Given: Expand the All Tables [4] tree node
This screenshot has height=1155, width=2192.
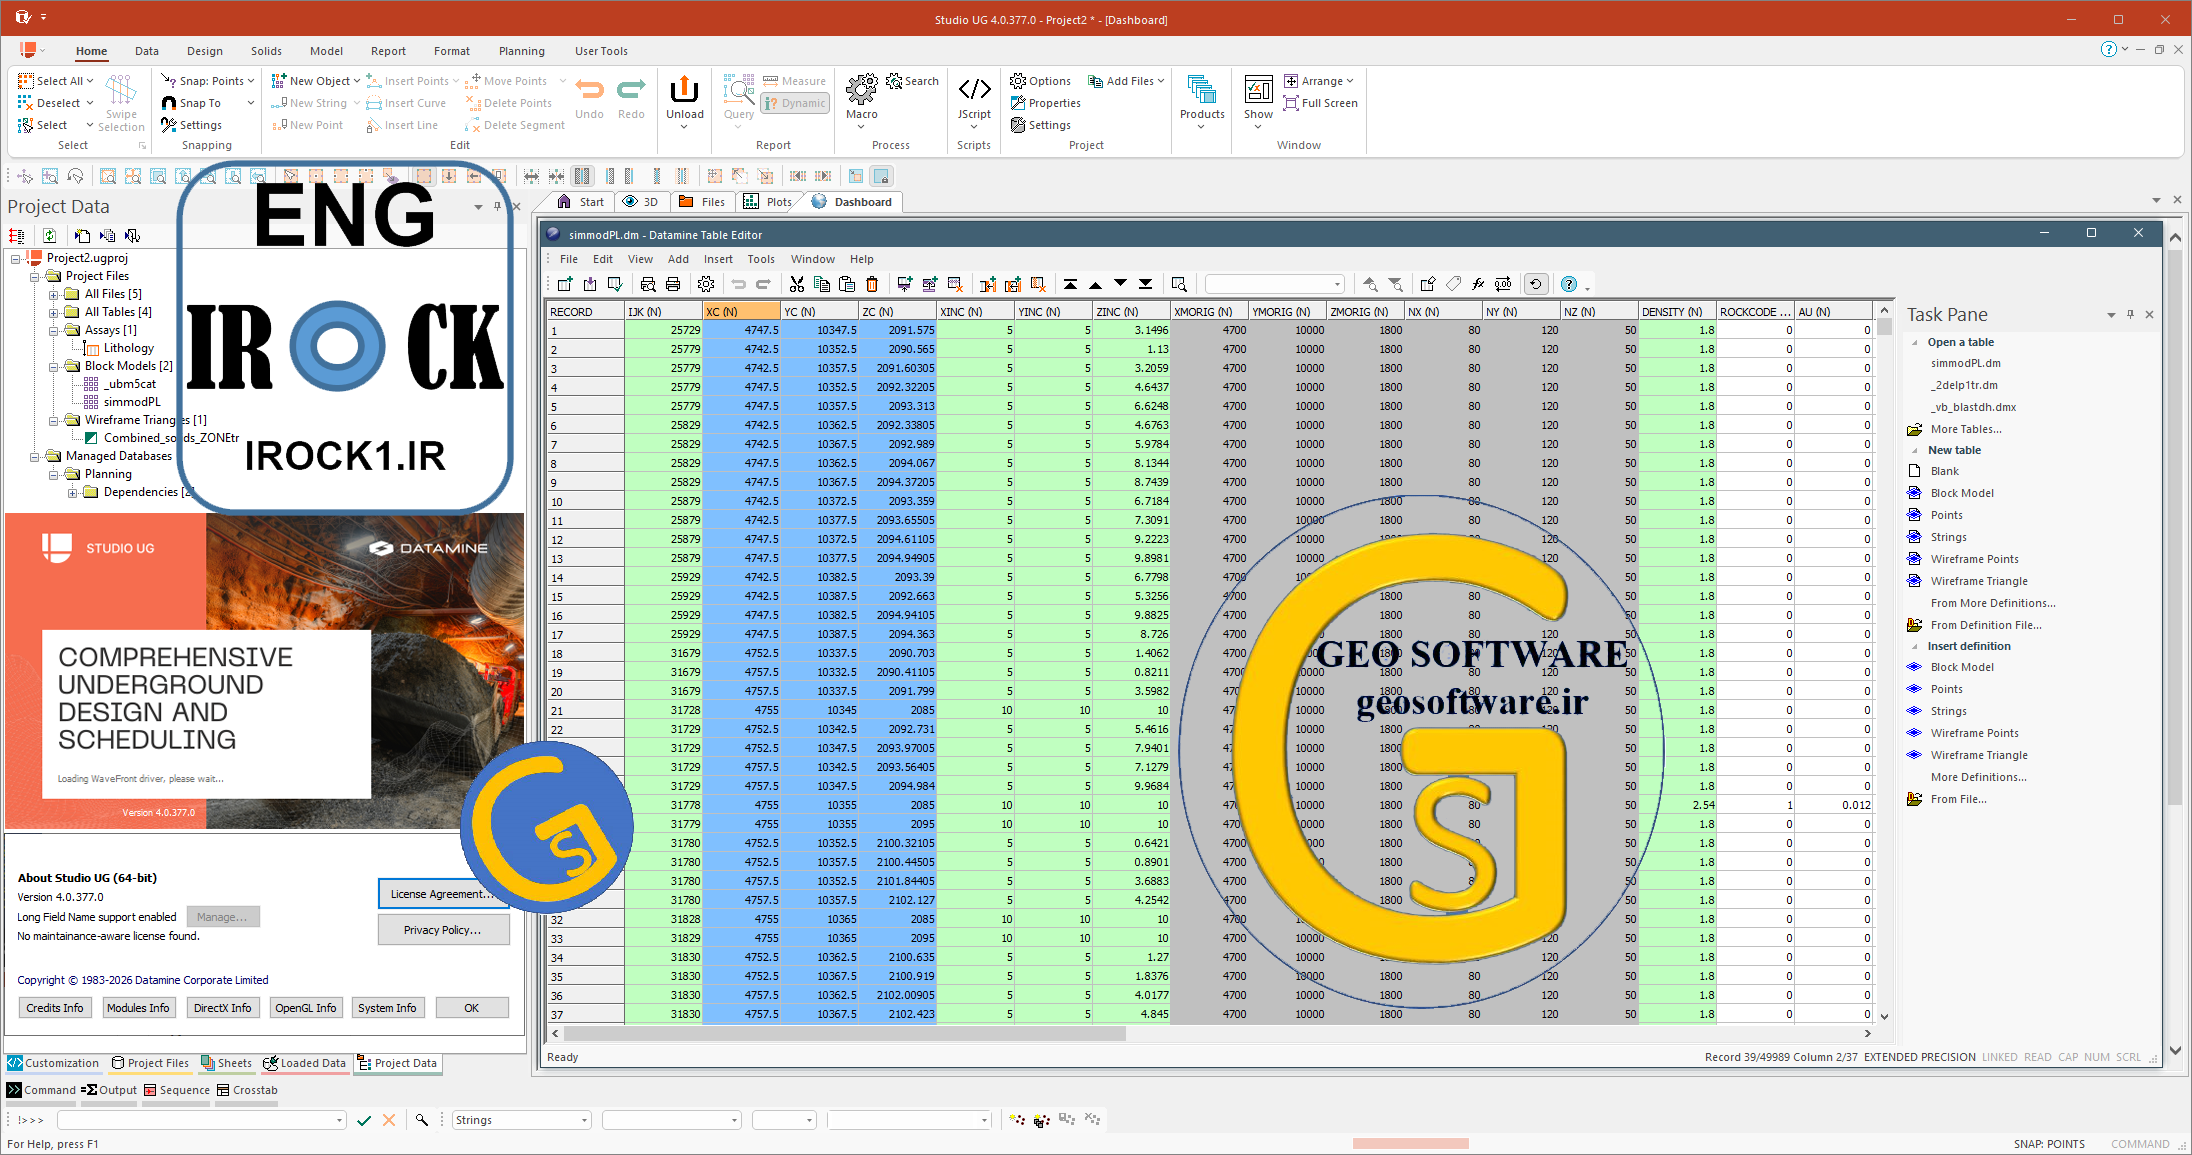Looking at the screenshot, I should 54,312.
